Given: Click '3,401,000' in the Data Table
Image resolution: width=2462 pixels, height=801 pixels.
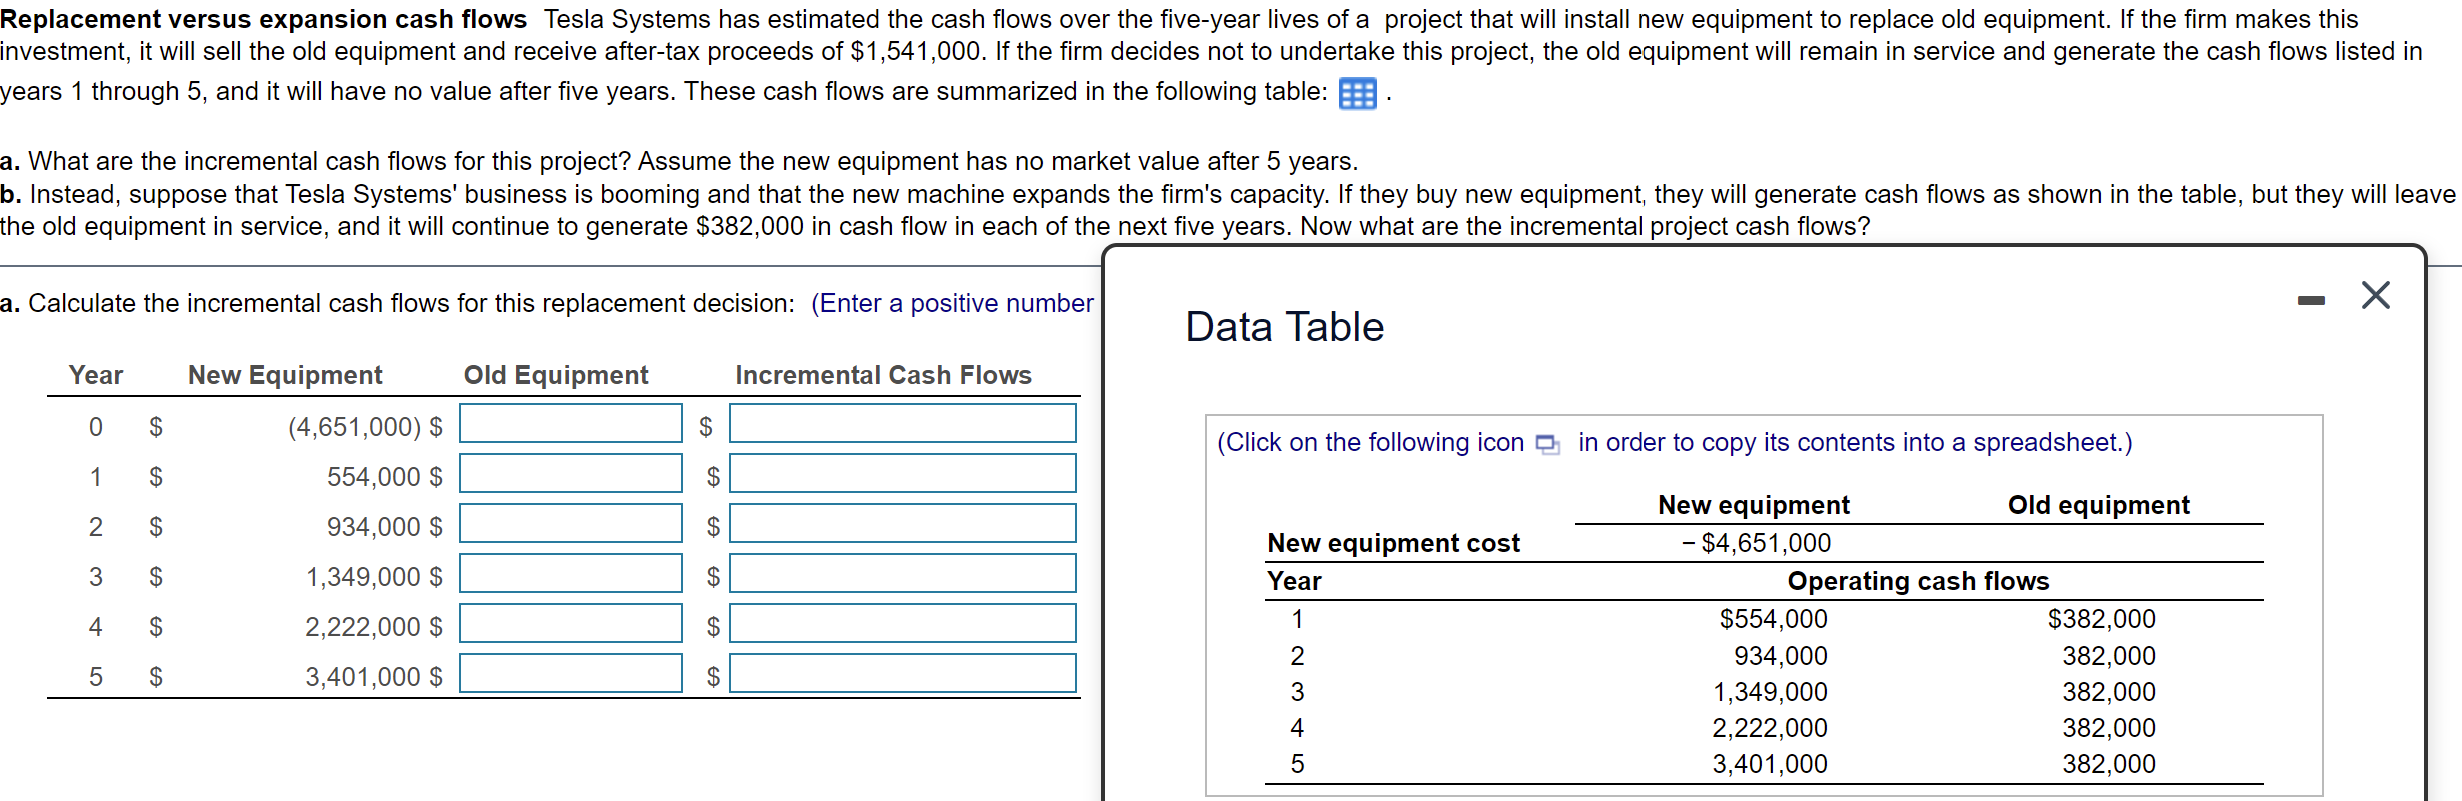Looking at the screenshot, I should pyautogui.click(x=1770, y=764).
